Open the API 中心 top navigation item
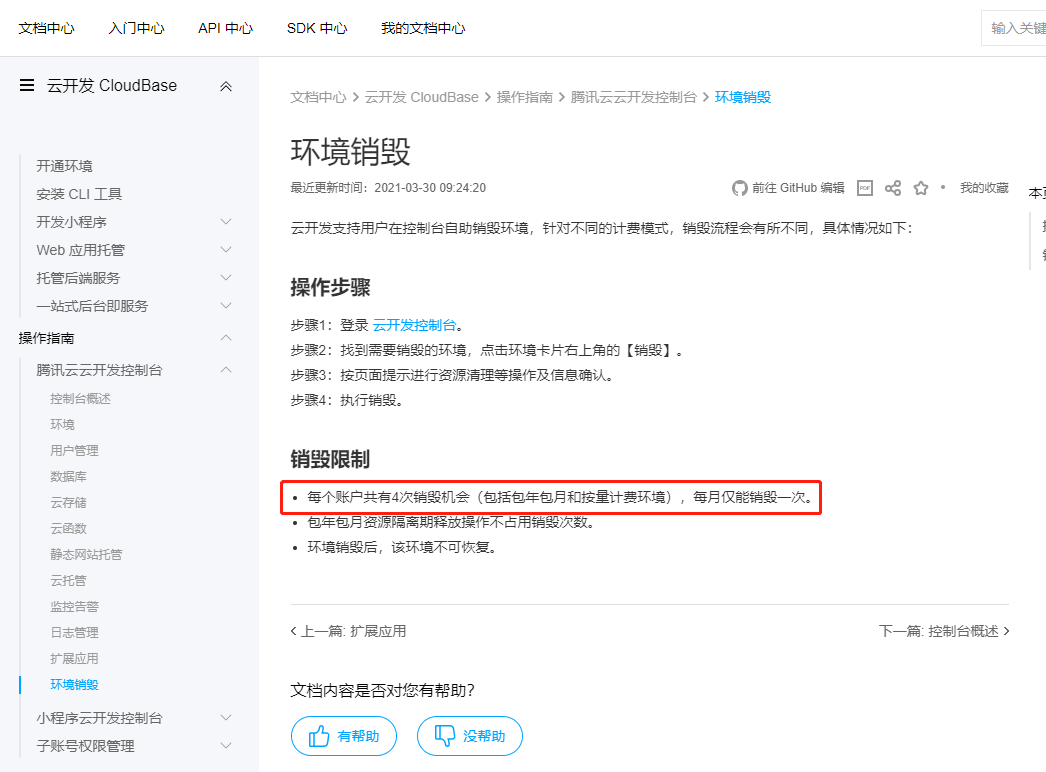 tap(225, 28)
